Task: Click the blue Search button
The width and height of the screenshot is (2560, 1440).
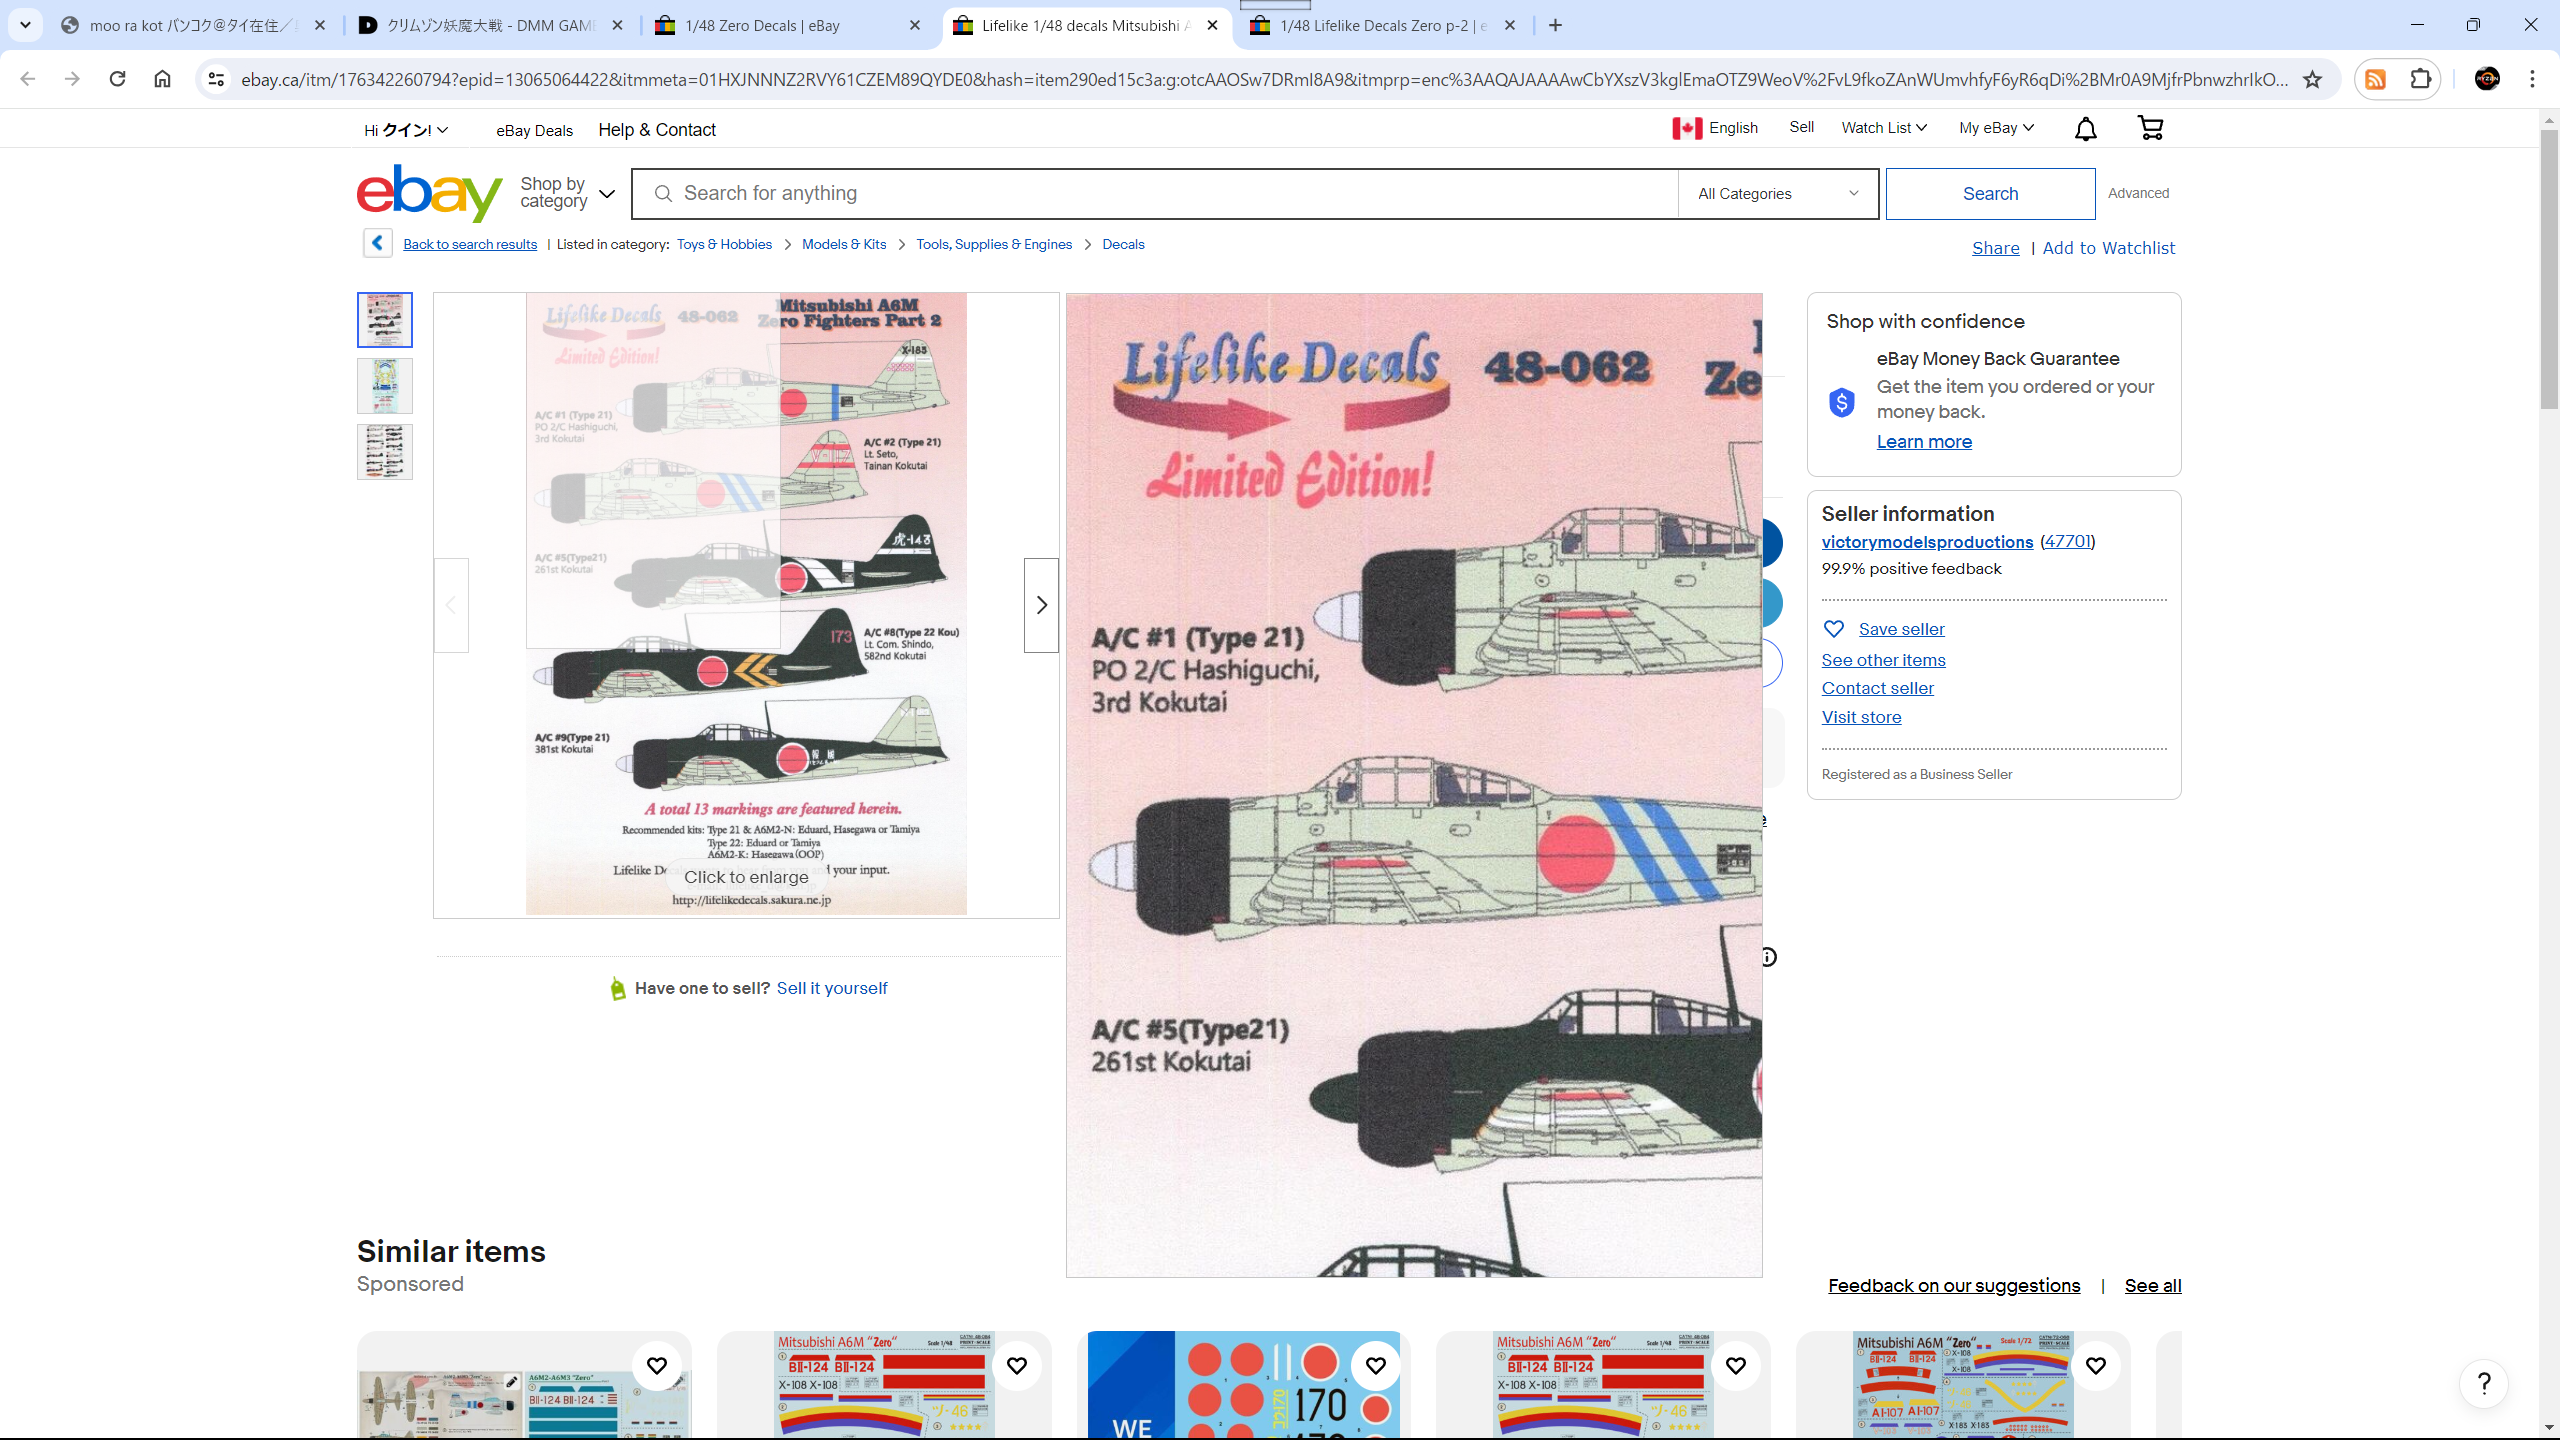Action: (x=1990, y=194)
